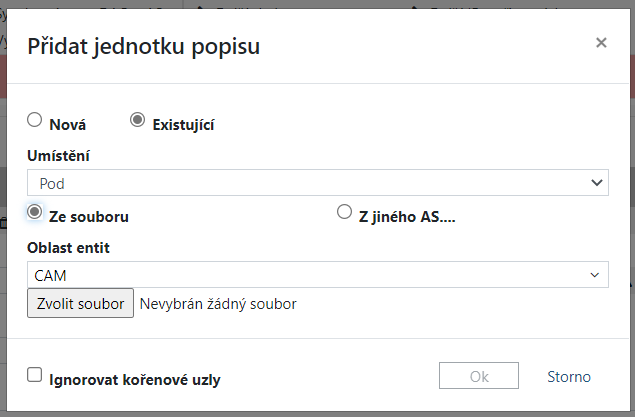Select the Nová radio button

tap(35, 120)
